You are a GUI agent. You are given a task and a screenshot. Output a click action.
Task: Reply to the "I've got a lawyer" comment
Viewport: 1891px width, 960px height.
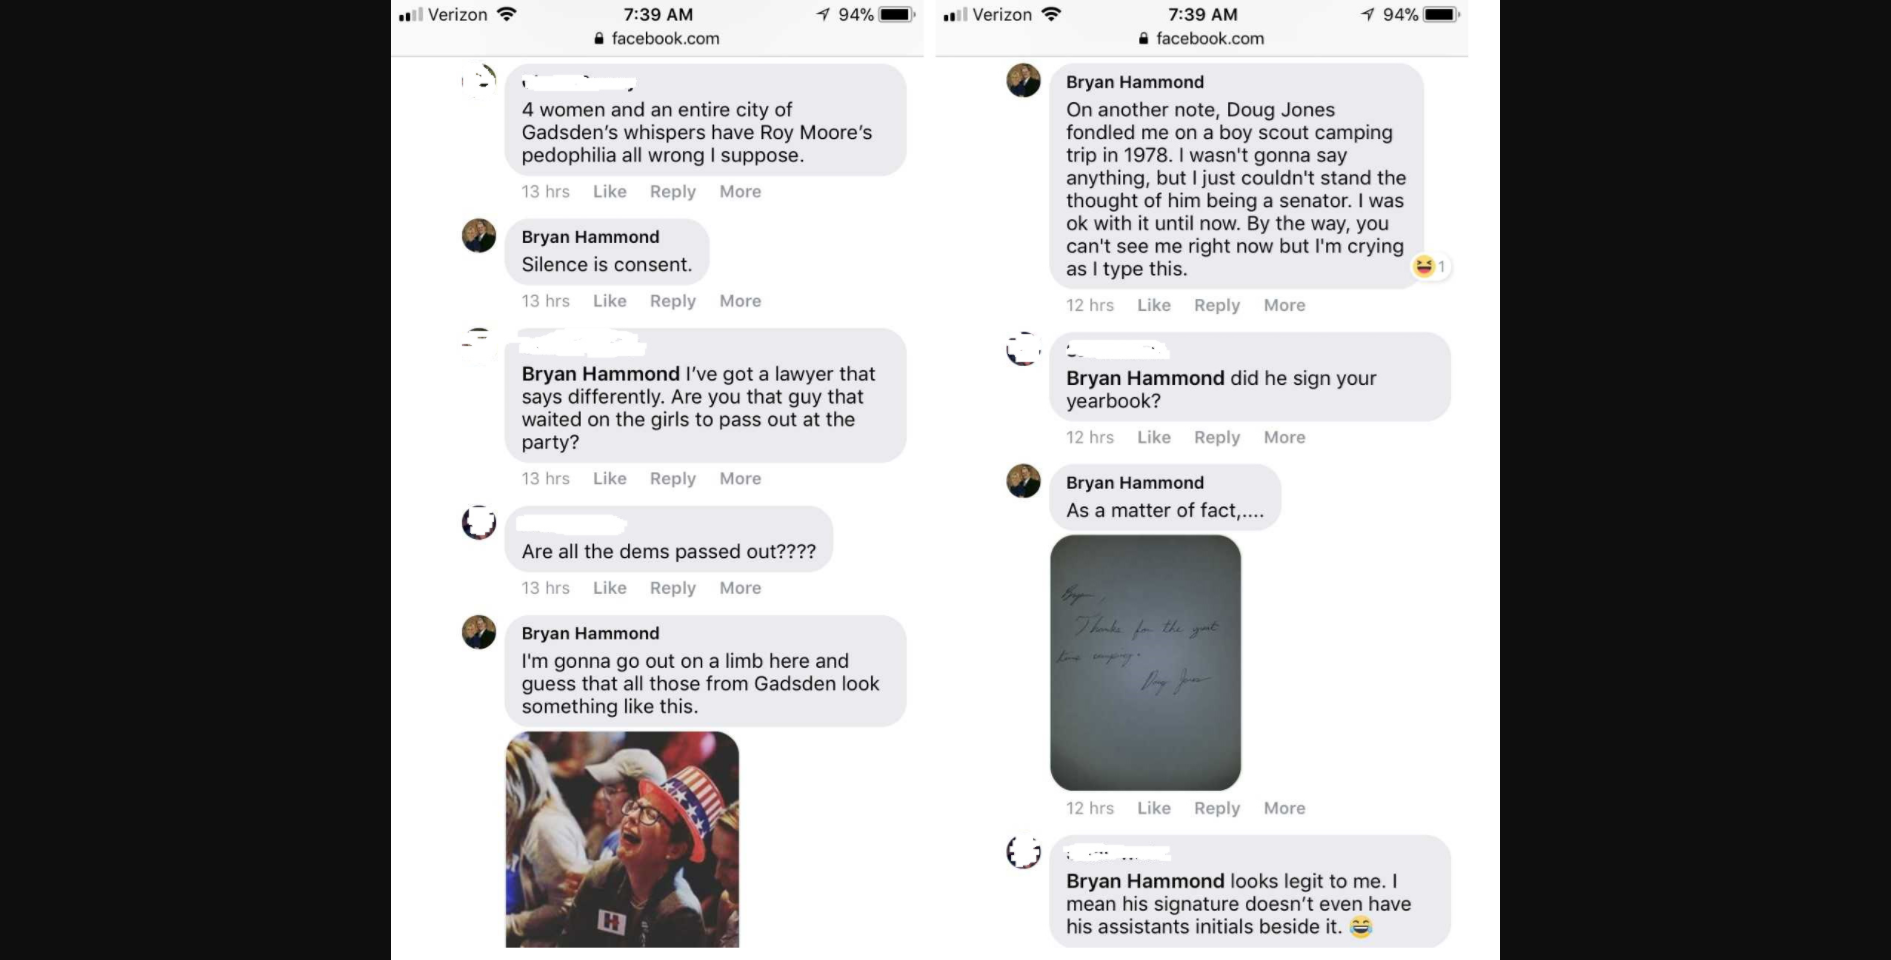[x=672, y=479]
